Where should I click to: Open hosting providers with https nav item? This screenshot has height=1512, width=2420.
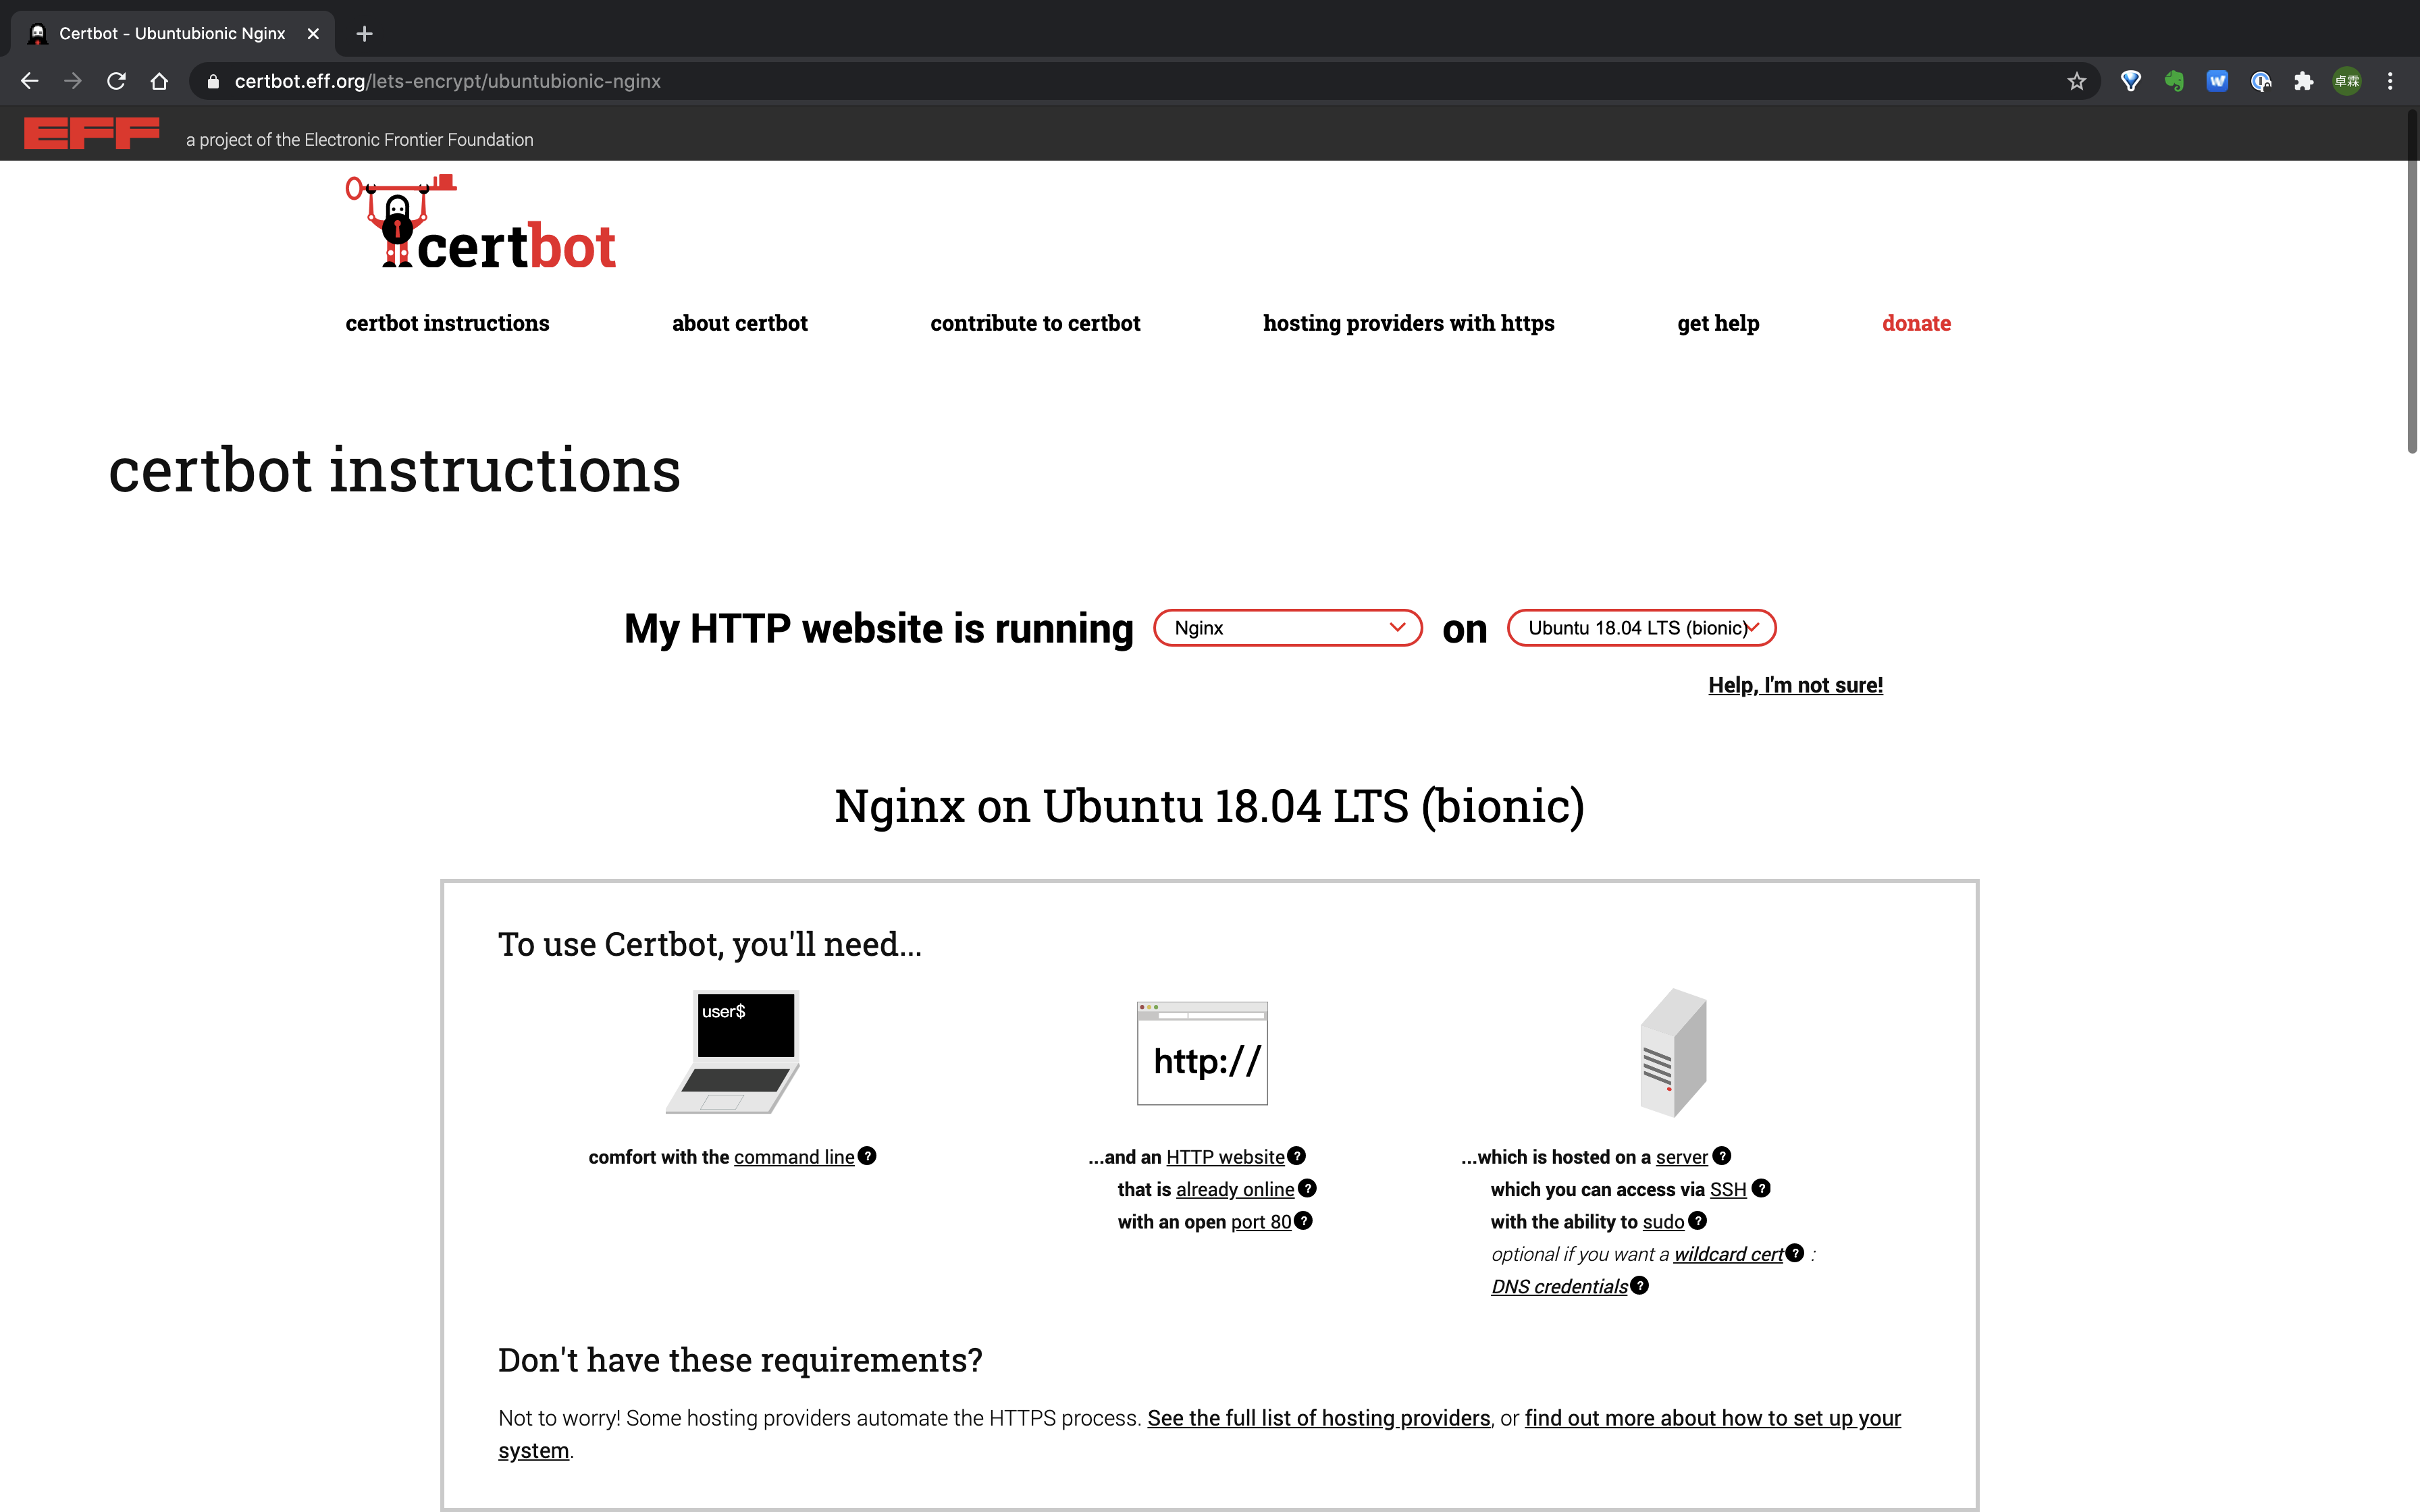click(x=1409, y=323)
